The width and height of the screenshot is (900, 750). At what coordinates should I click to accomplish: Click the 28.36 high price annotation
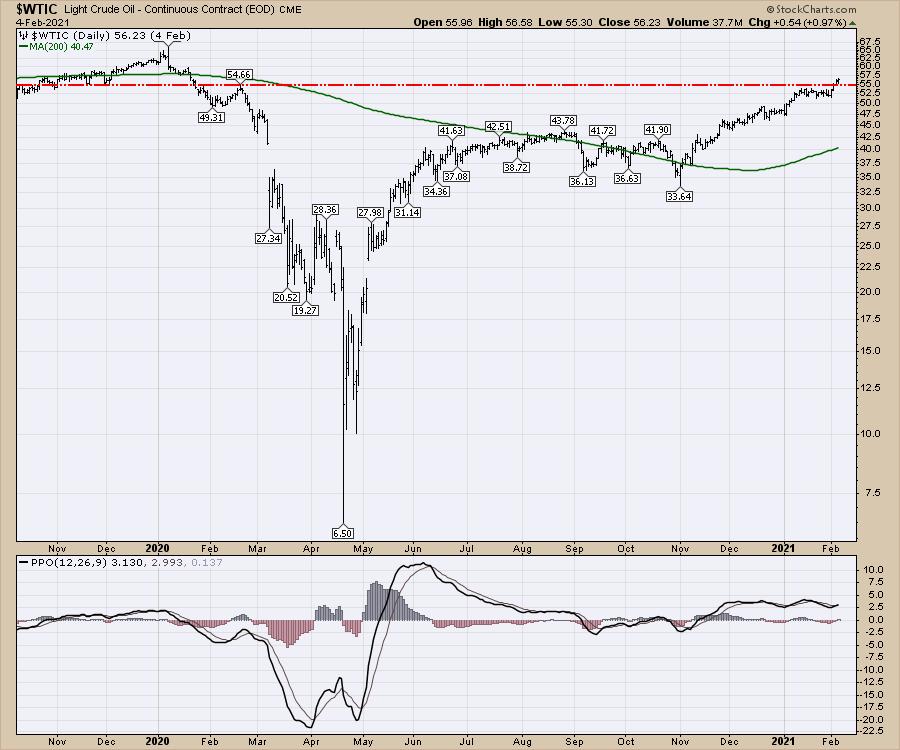tap(325, 209)
